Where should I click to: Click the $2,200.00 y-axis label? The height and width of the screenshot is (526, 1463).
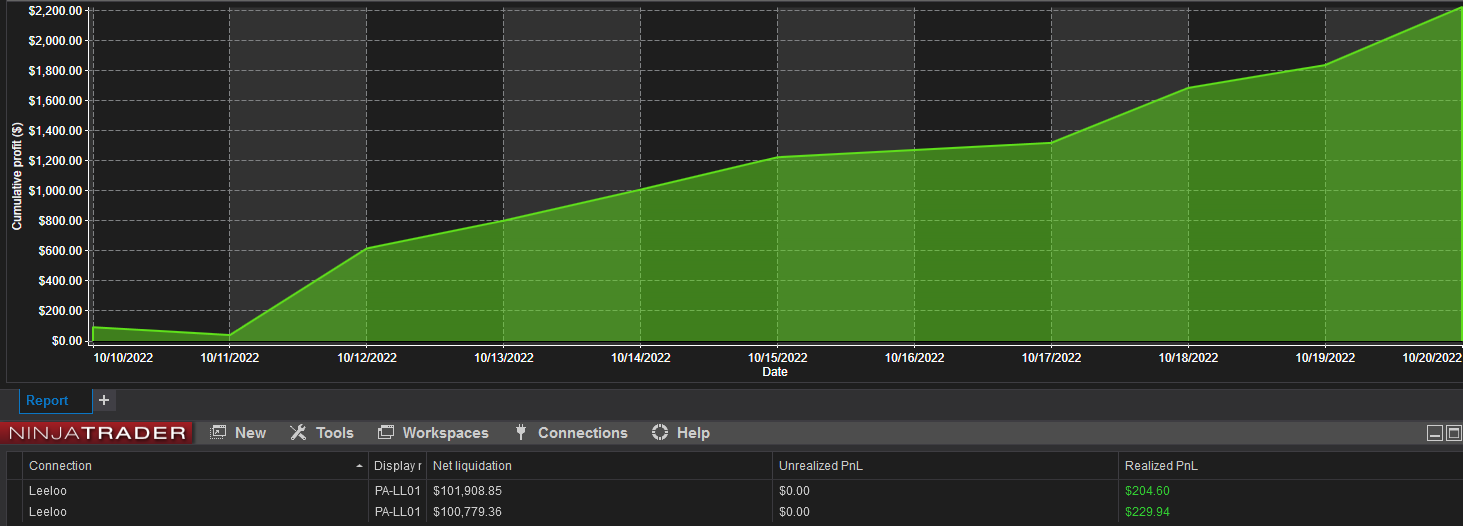55,11
